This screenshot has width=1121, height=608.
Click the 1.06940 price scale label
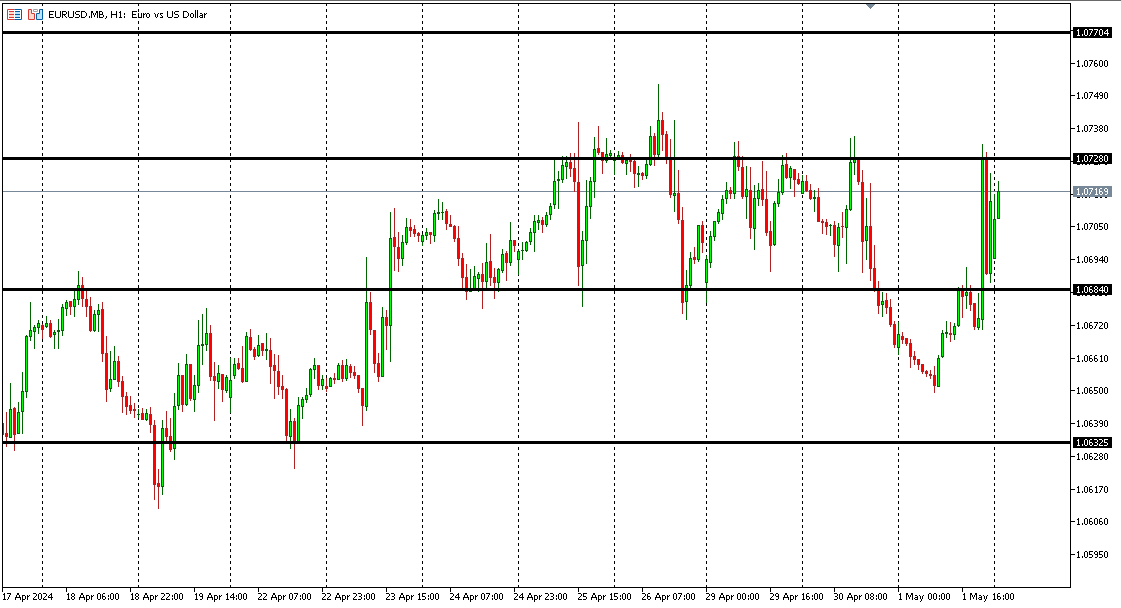[1092, 260]
